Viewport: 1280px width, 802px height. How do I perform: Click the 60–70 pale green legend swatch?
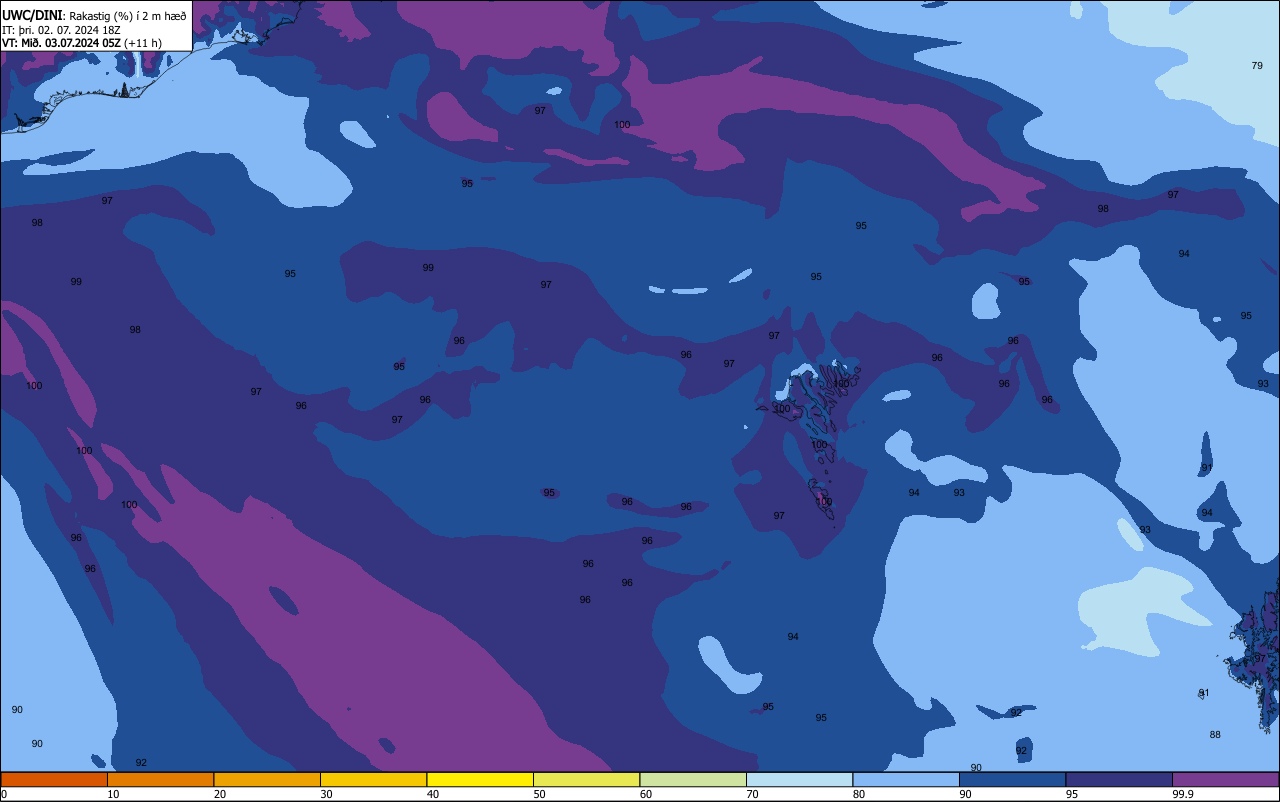(693, 779)
